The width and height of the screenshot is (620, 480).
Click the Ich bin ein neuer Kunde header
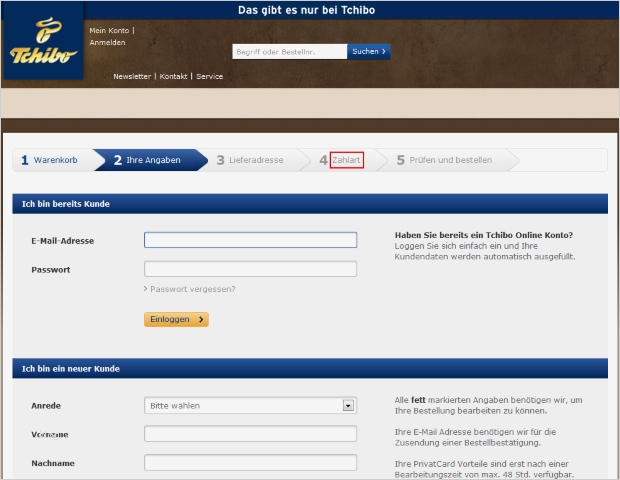tap(310, 369)
